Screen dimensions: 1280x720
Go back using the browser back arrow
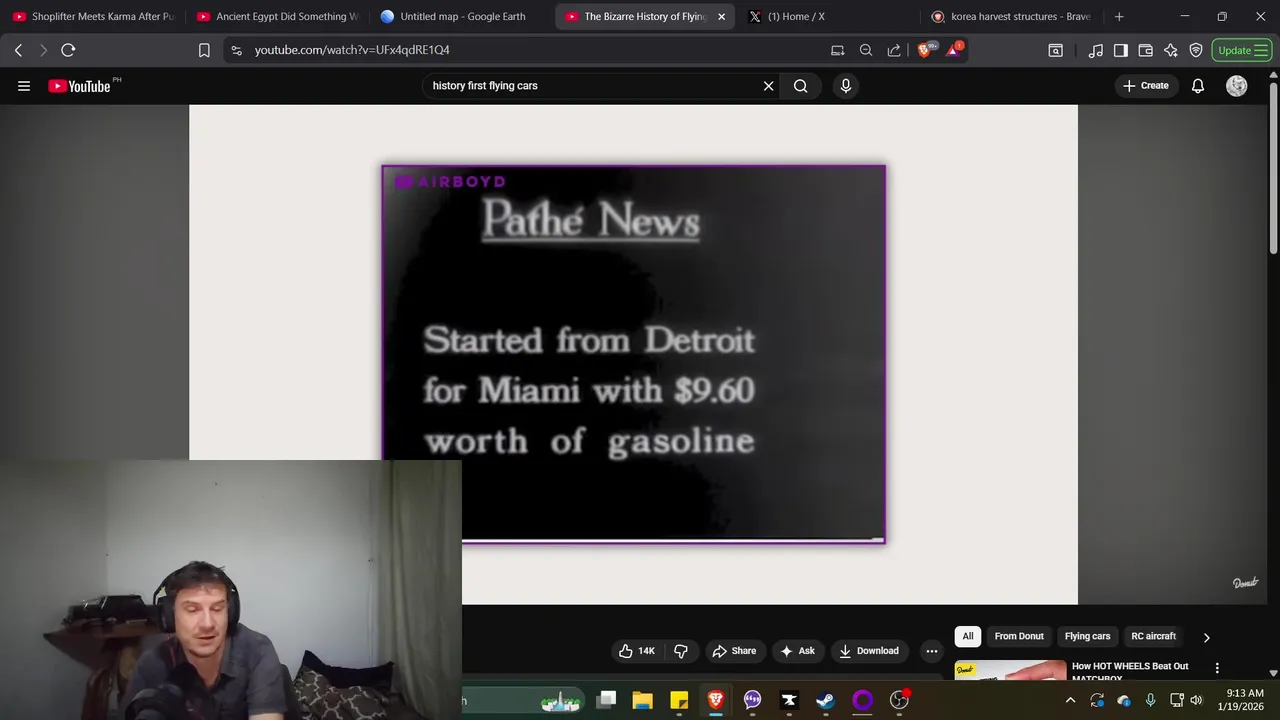[18, 50]
